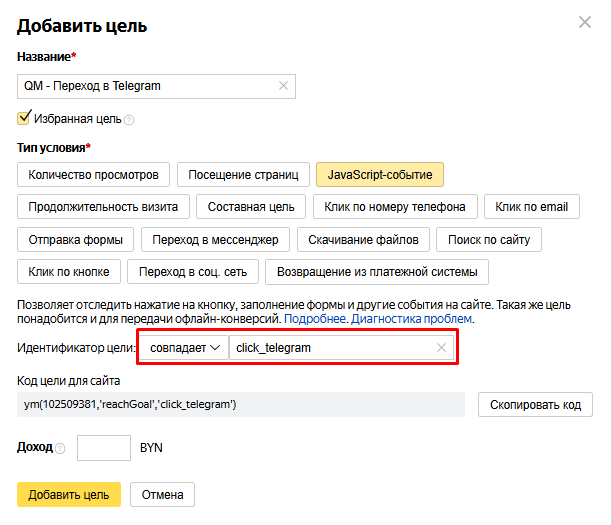Expand the совпадает condition dropdown
Image resolution: width=612 pixels, height=525 pixels.
(x=184, y=347)
